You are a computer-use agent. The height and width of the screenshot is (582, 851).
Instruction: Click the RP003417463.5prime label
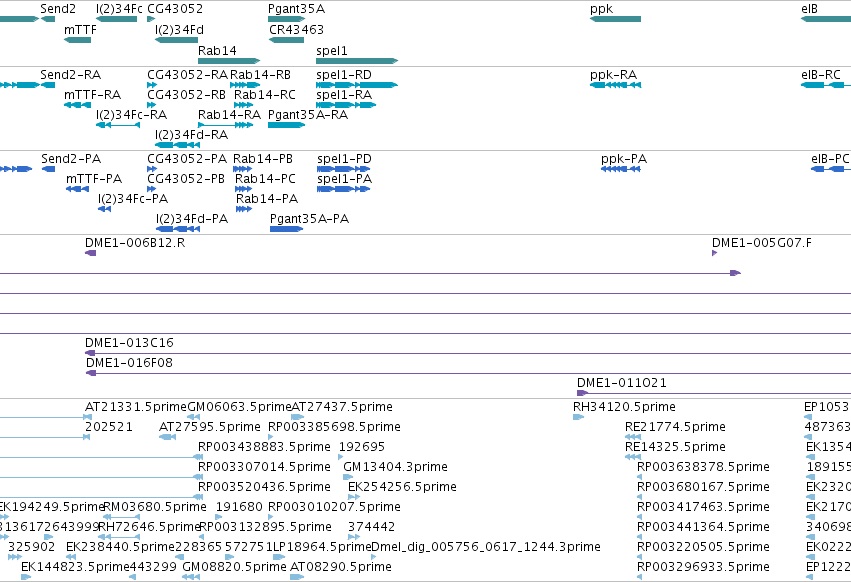tap(703, 507)
